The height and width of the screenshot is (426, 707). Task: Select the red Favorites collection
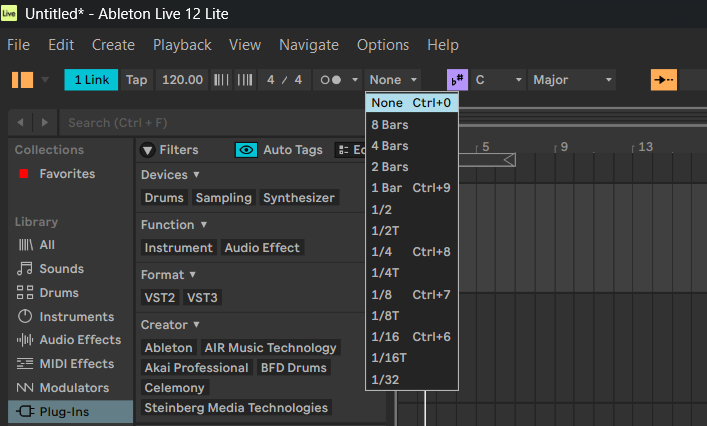[57, 174]
